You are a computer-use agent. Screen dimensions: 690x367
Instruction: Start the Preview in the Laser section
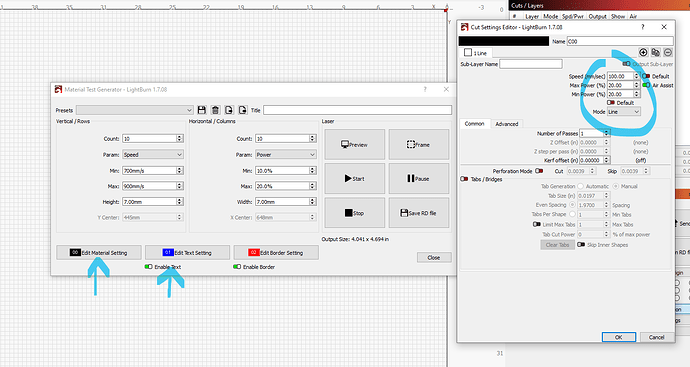pos(355,144)
